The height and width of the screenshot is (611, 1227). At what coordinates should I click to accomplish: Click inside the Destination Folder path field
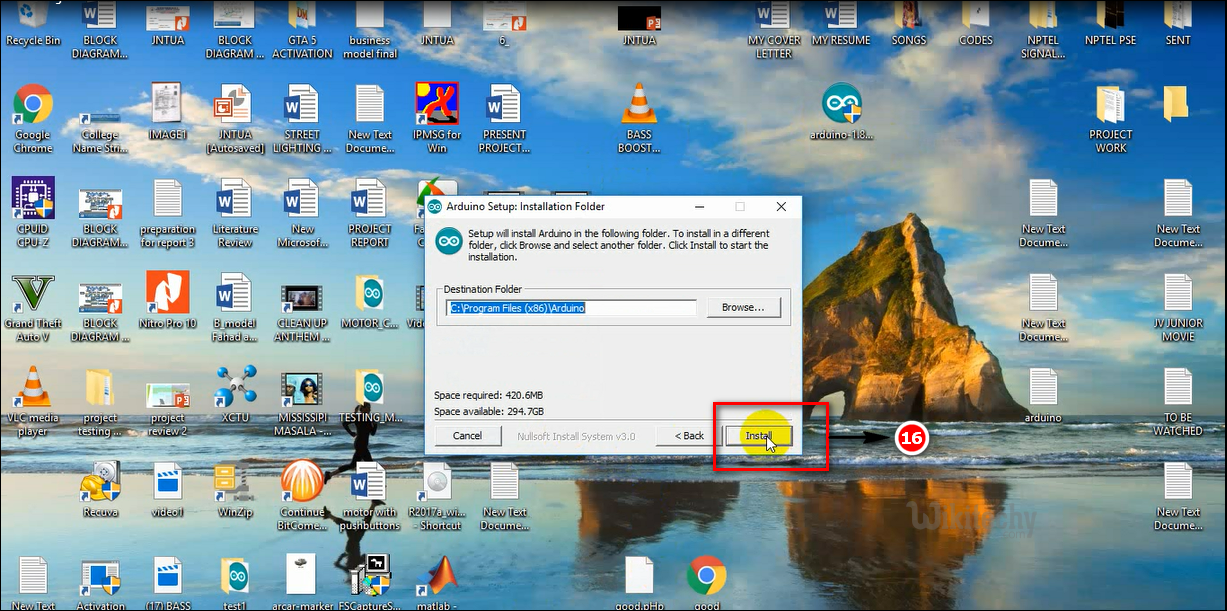click(x=570, y=307)
